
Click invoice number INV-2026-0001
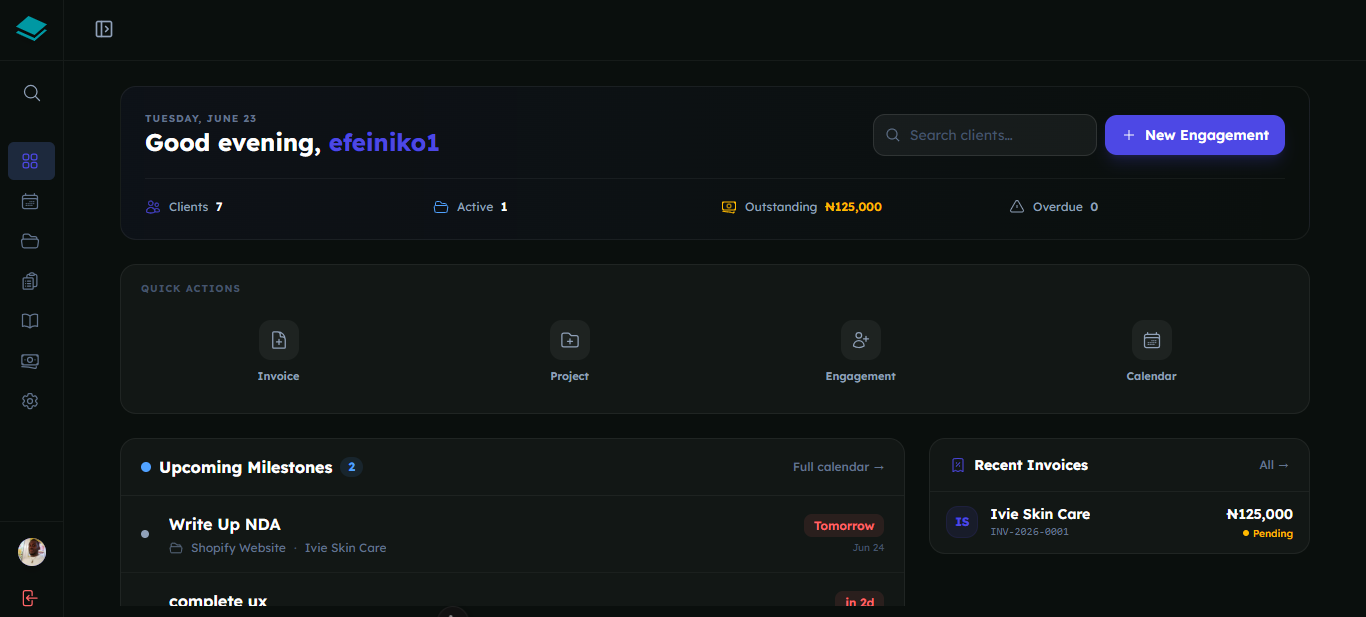coord(1030,532)
